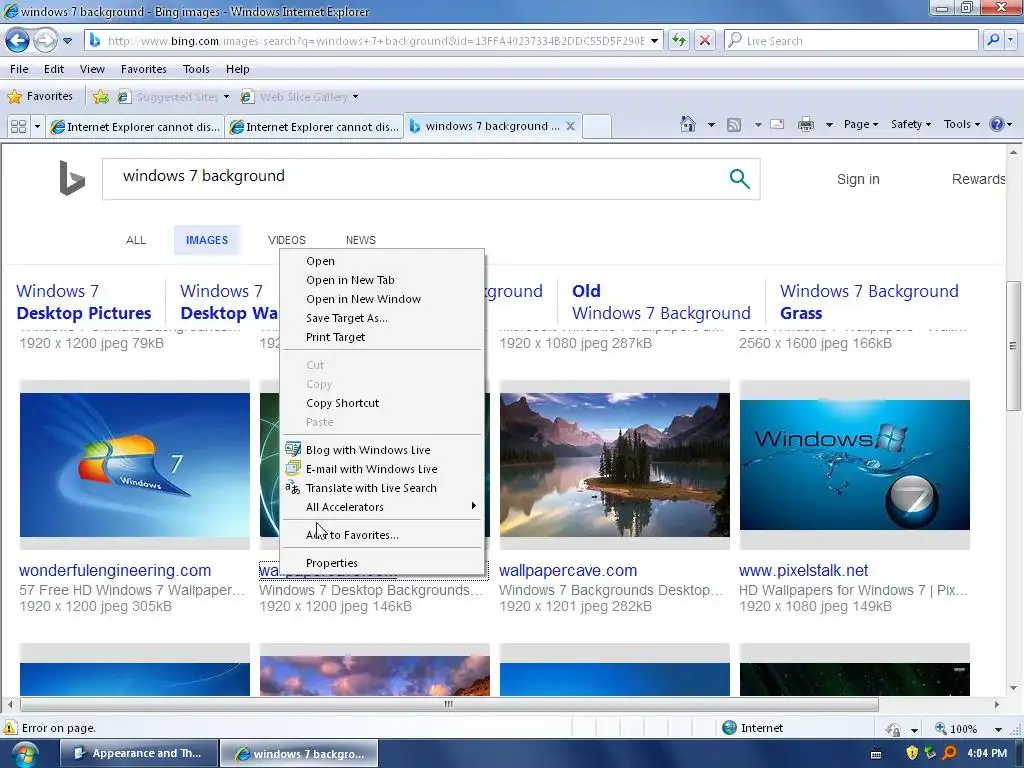Click the Read Mail icon
The width and height of the screenshot is (1024, 768).
tap(777, 124)
